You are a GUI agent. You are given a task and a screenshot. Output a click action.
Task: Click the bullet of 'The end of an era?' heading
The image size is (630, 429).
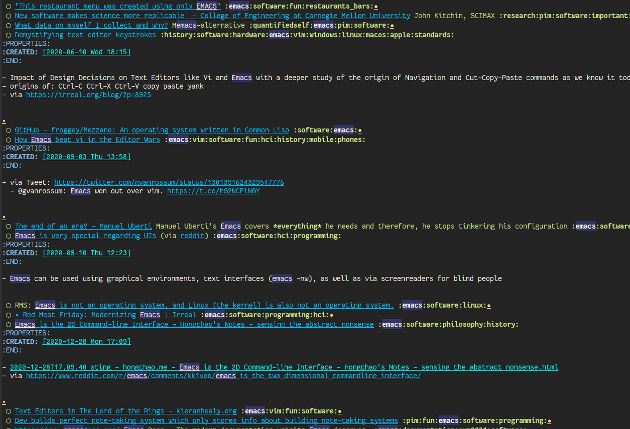pos(8,227)
